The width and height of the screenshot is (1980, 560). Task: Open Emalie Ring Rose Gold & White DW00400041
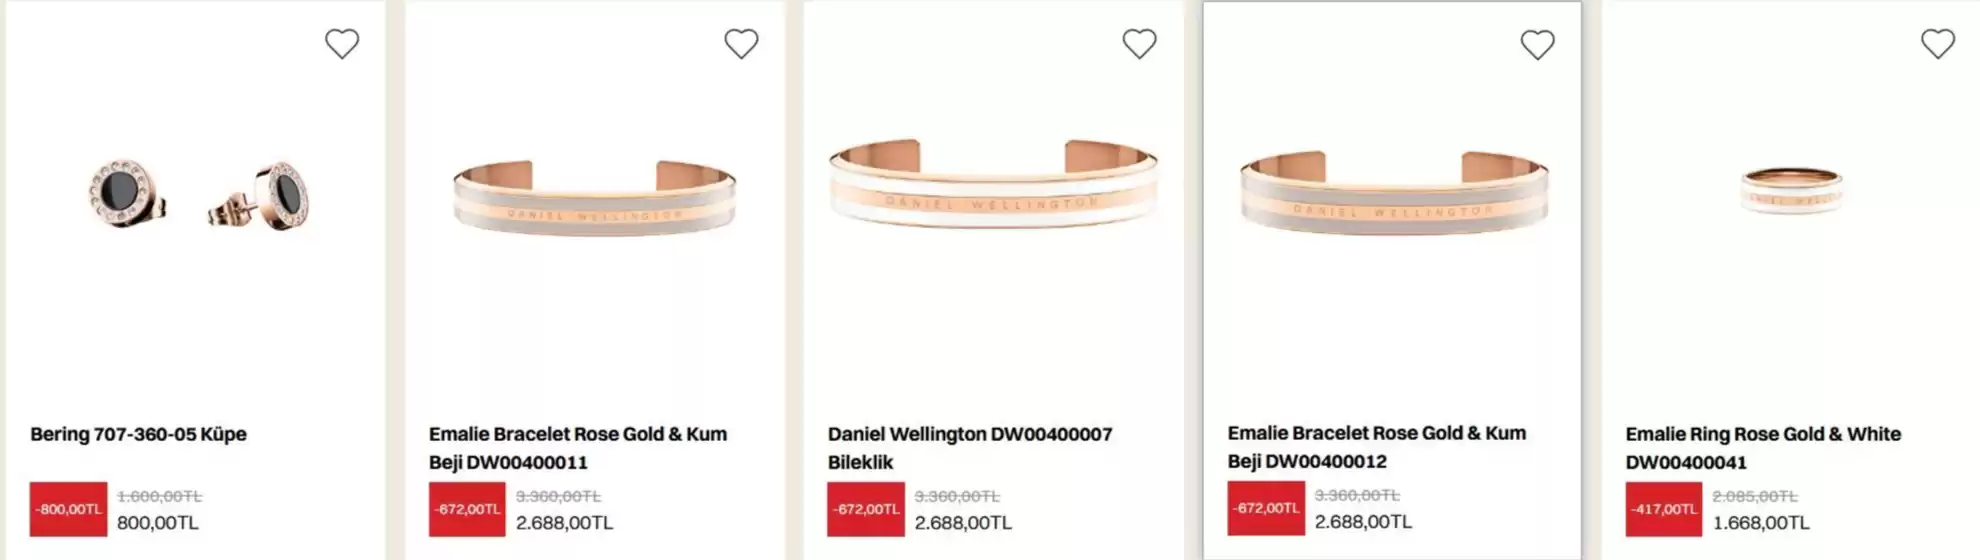tap(1763, 448)
